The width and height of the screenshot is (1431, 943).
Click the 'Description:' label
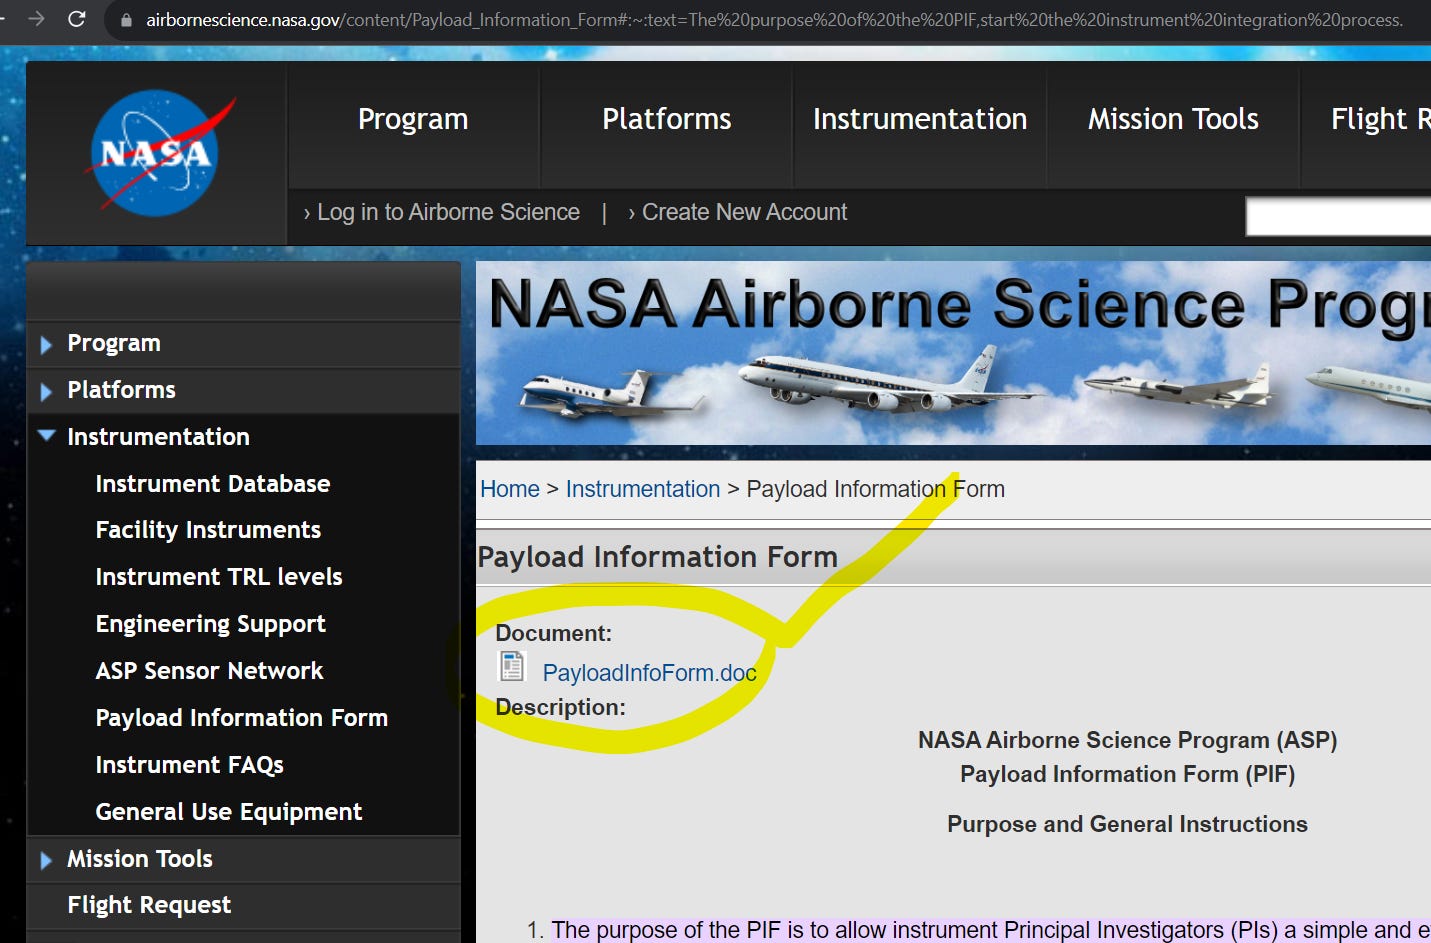pos(560,707)
